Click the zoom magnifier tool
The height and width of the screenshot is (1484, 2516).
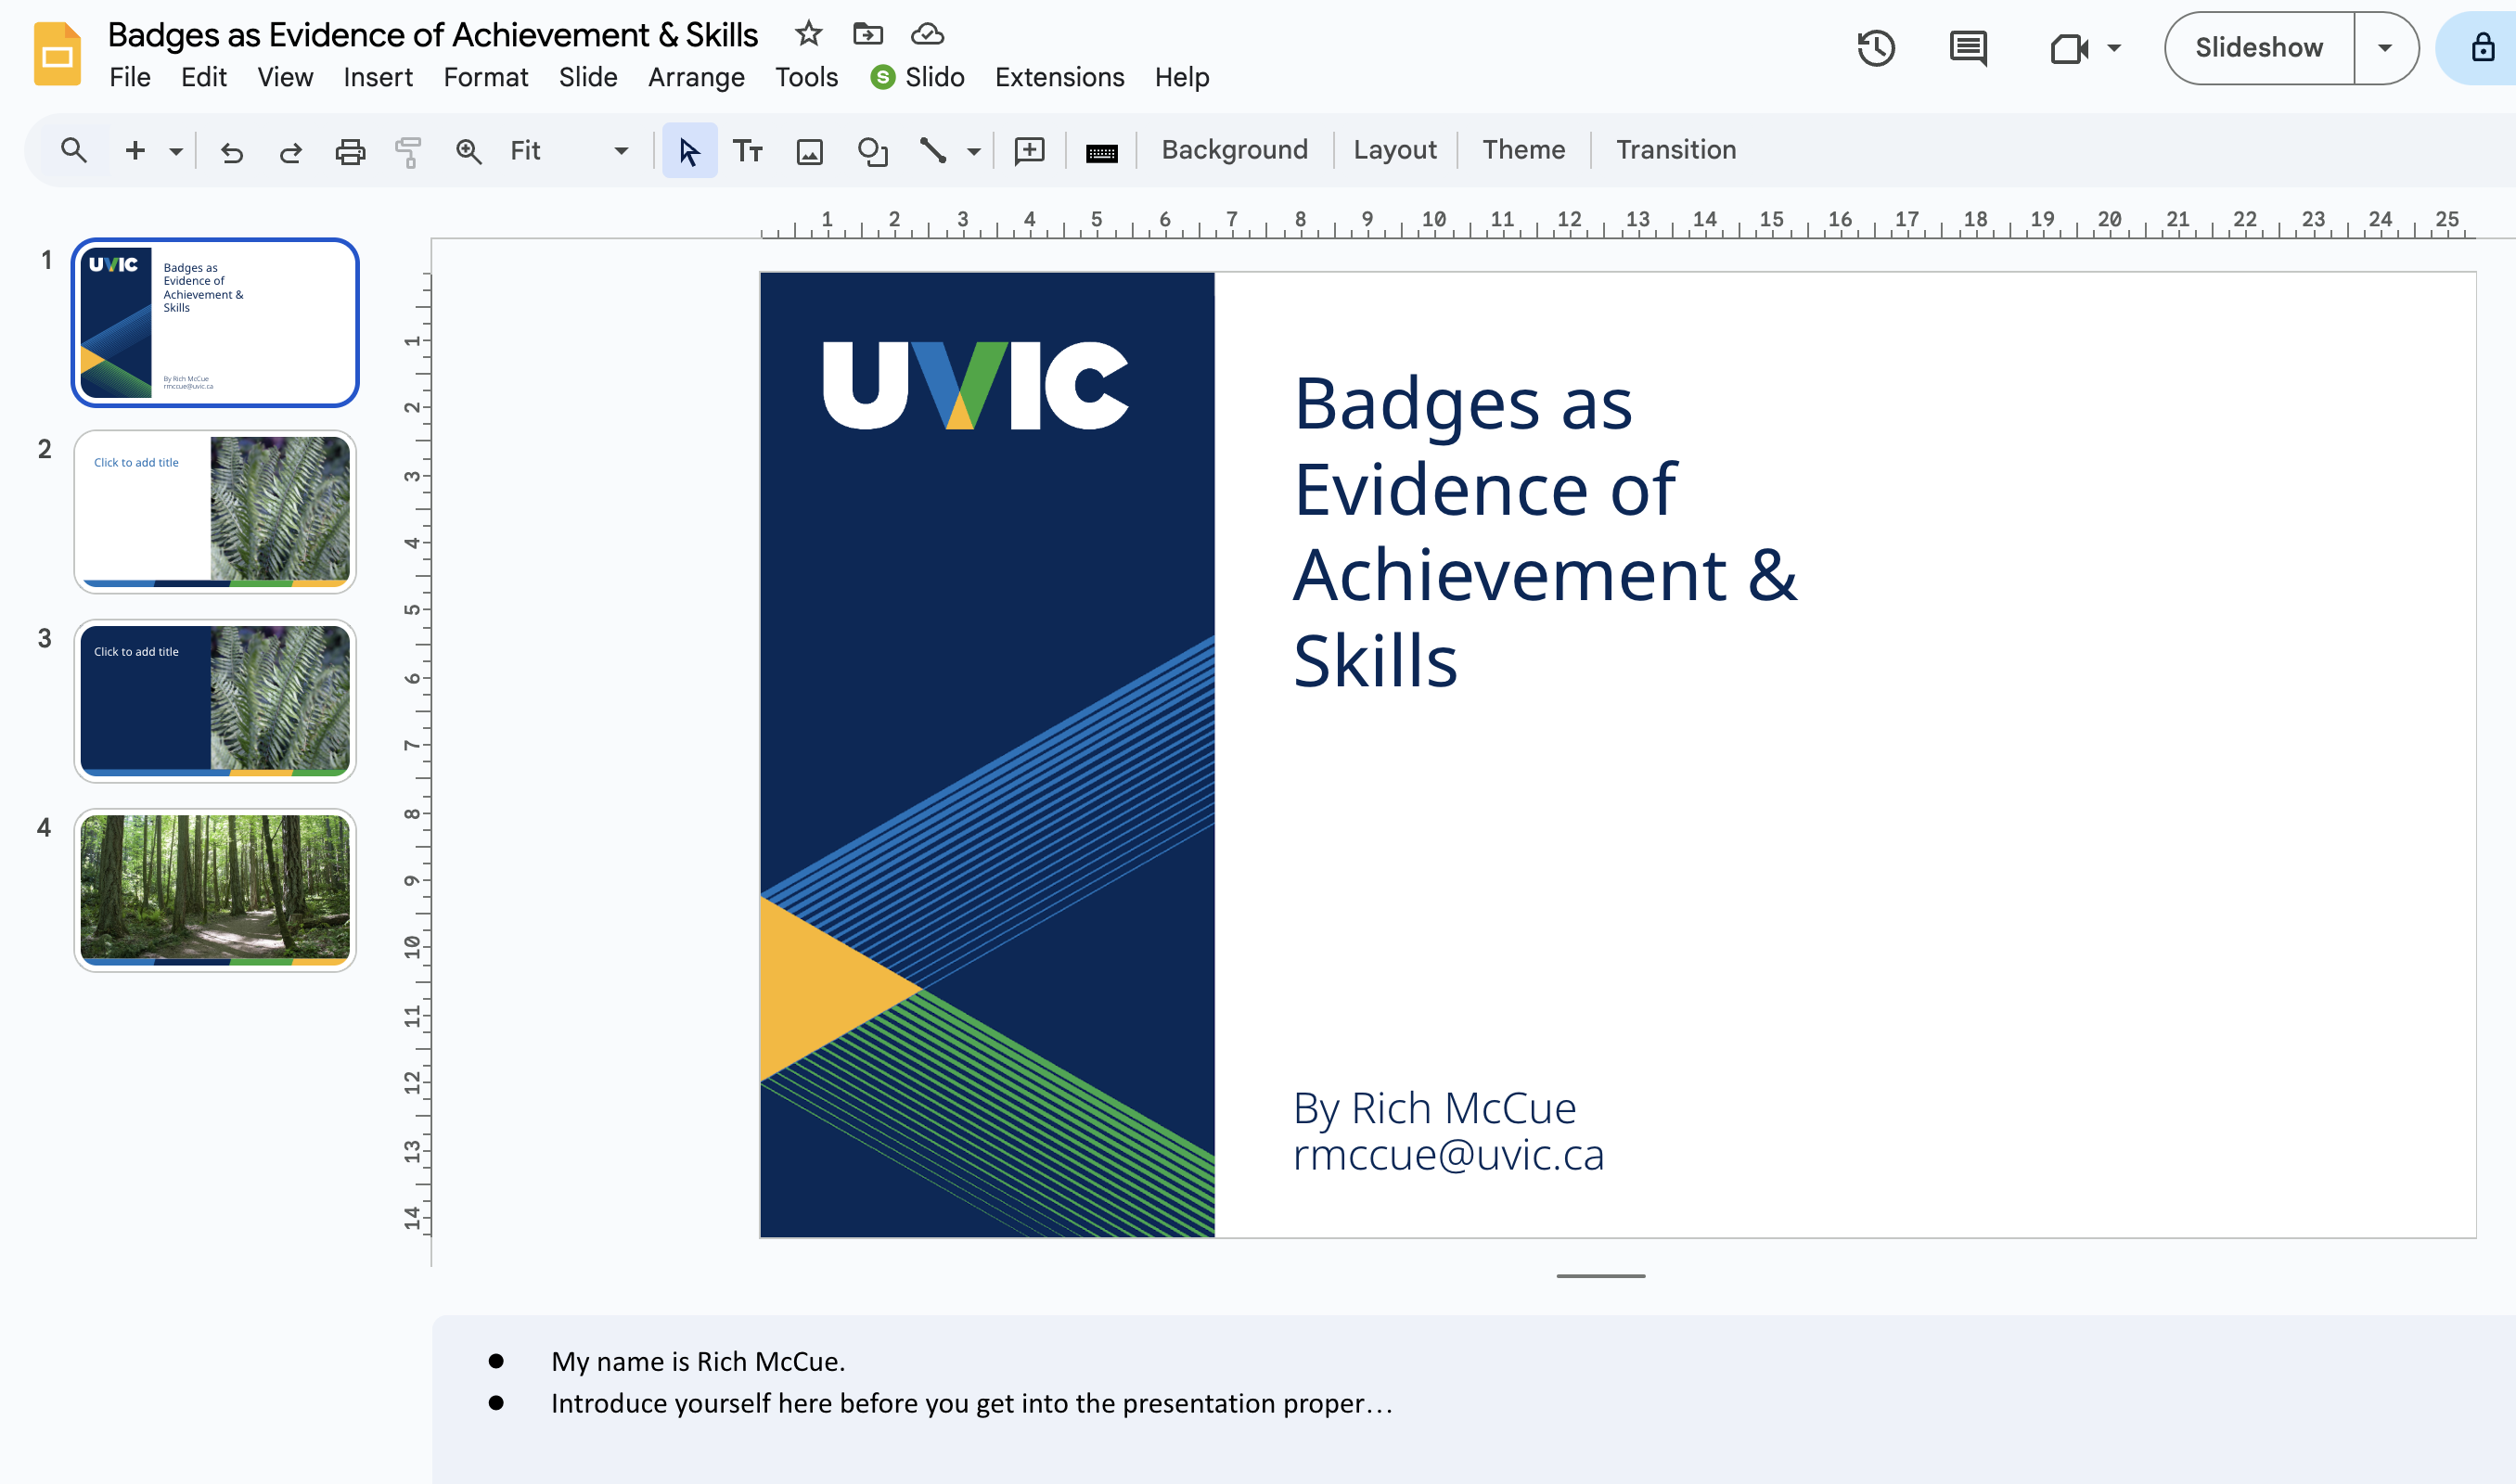[468, 151]
